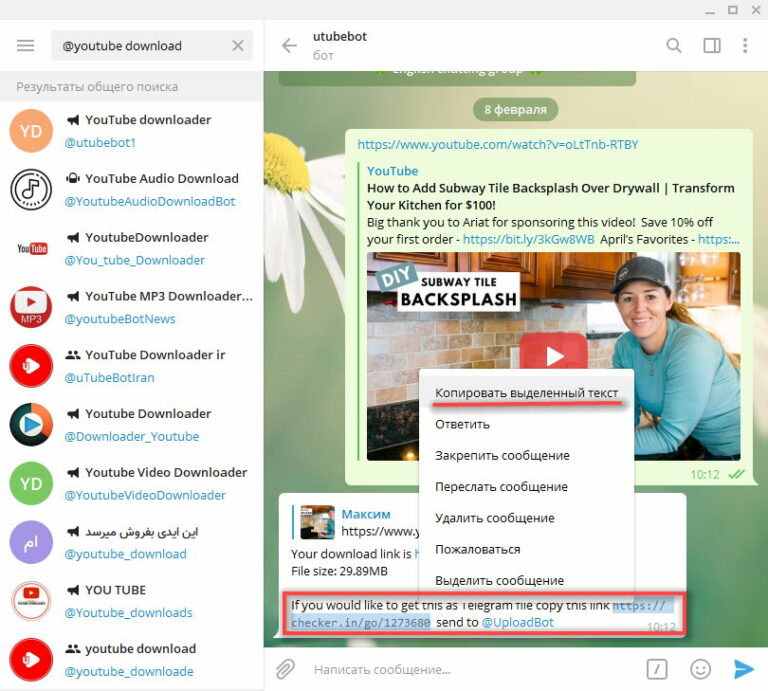Click the '@youtube download' search field
Viewport: 768px width, 691px height.
point(152,46)
